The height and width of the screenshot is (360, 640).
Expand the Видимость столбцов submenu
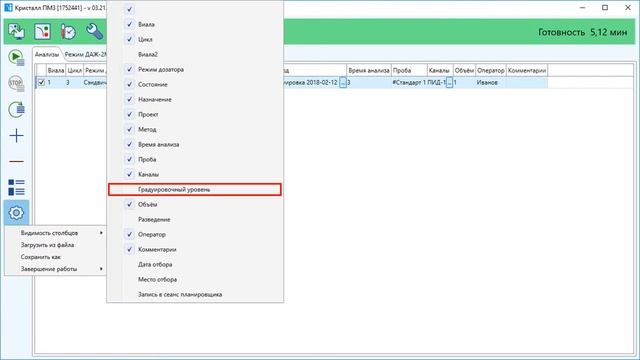pyautogui.click(x=56, y=233)
